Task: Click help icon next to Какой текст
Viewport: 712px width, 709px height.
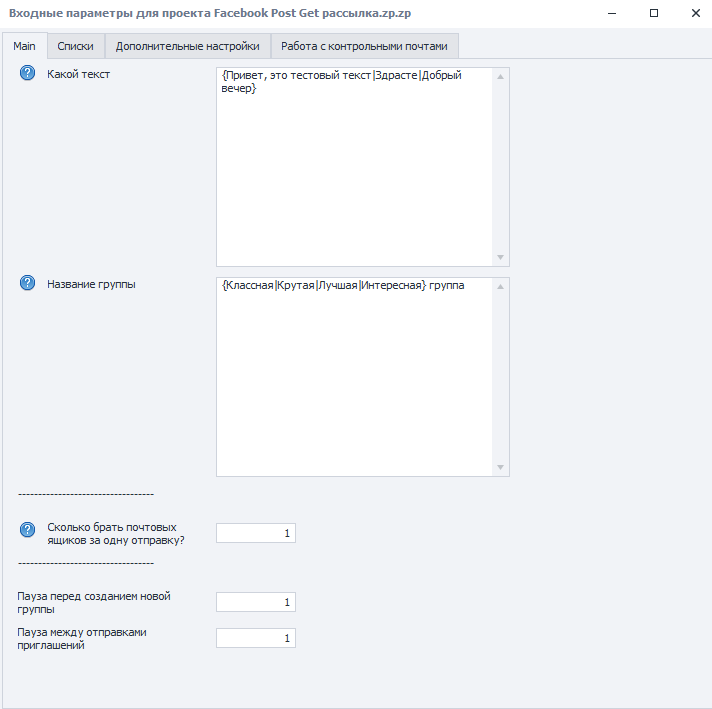Action: point(27,73)
